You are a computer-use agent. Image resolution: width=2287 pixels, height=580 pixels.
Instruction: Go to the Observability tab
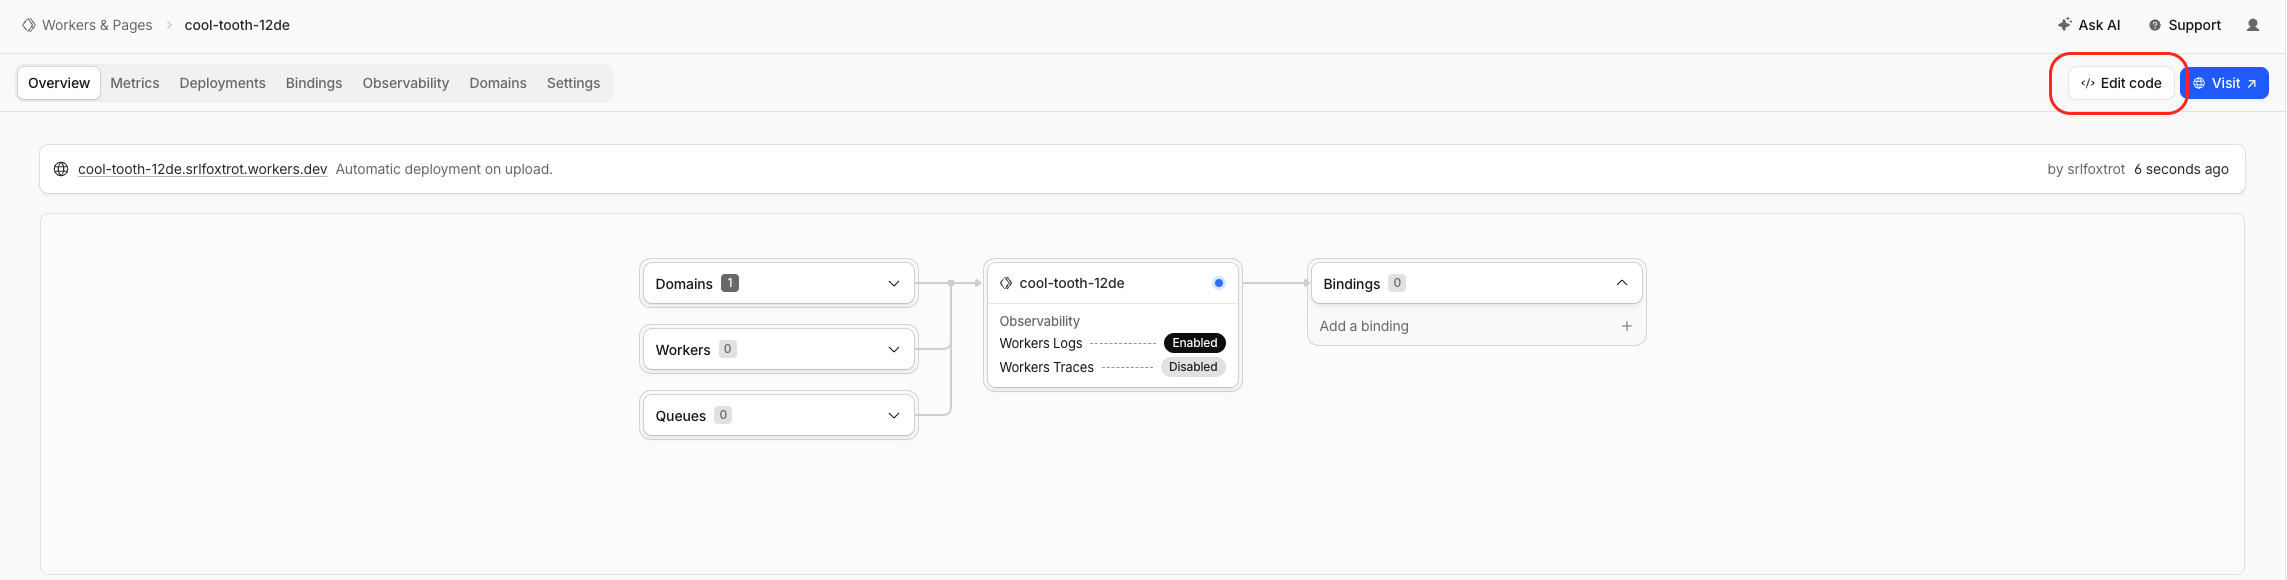point(406,83)
